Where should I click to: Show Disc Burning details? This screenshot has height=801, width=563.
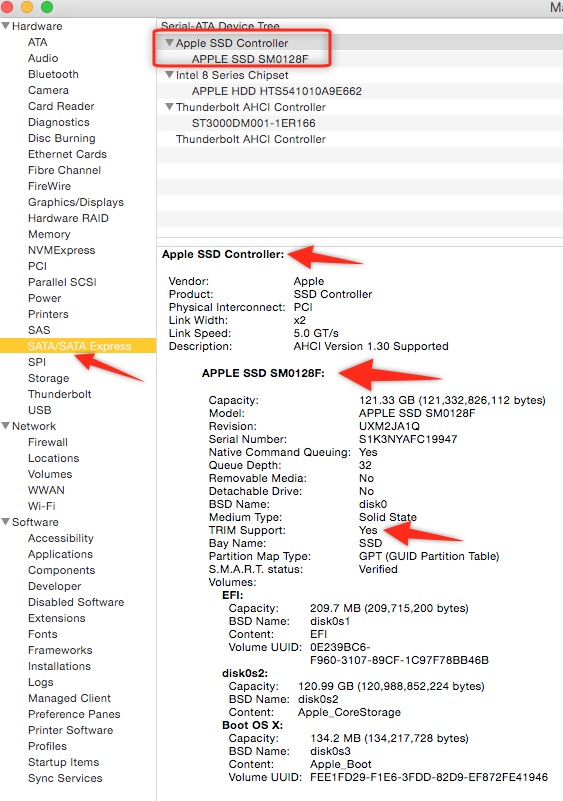[61, 138]
